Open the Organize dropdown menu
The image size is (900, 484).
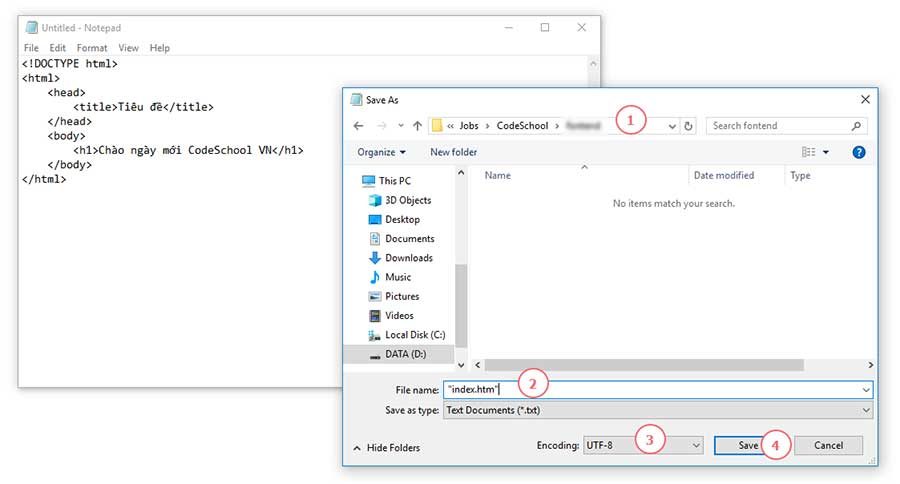[381, 152]
